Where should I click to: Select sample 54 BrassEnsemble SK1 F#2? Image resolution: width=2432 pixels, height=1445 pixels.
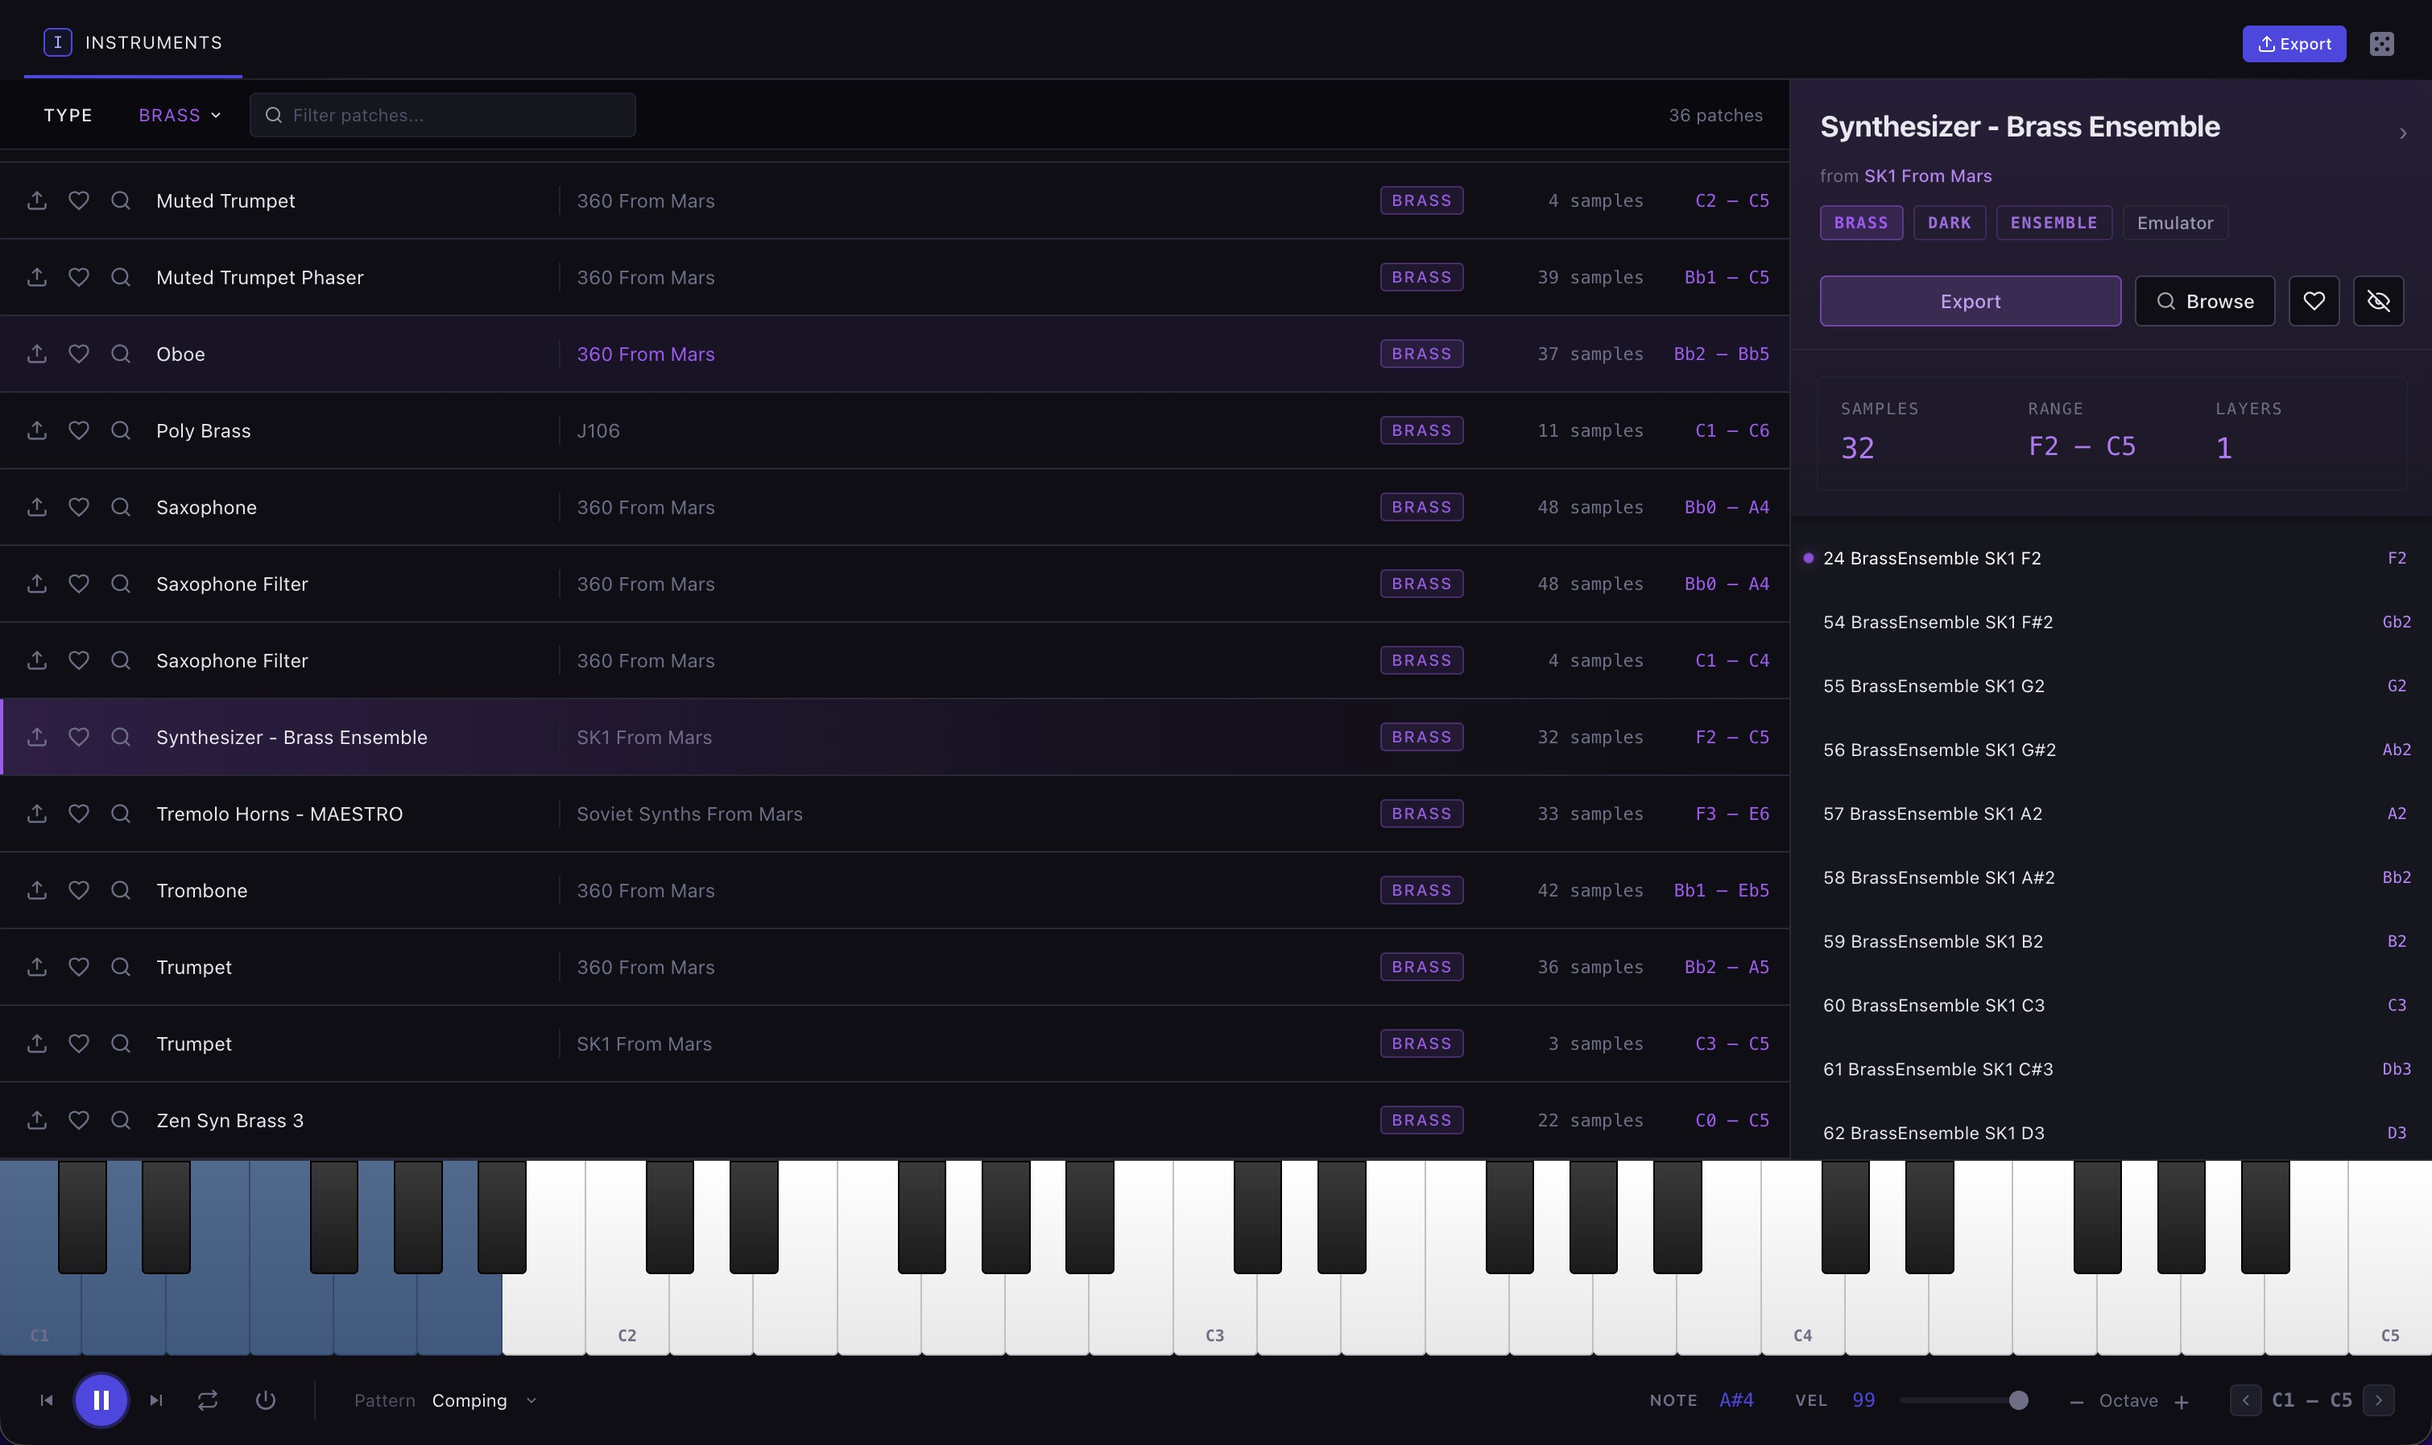tap(2110, 622)
